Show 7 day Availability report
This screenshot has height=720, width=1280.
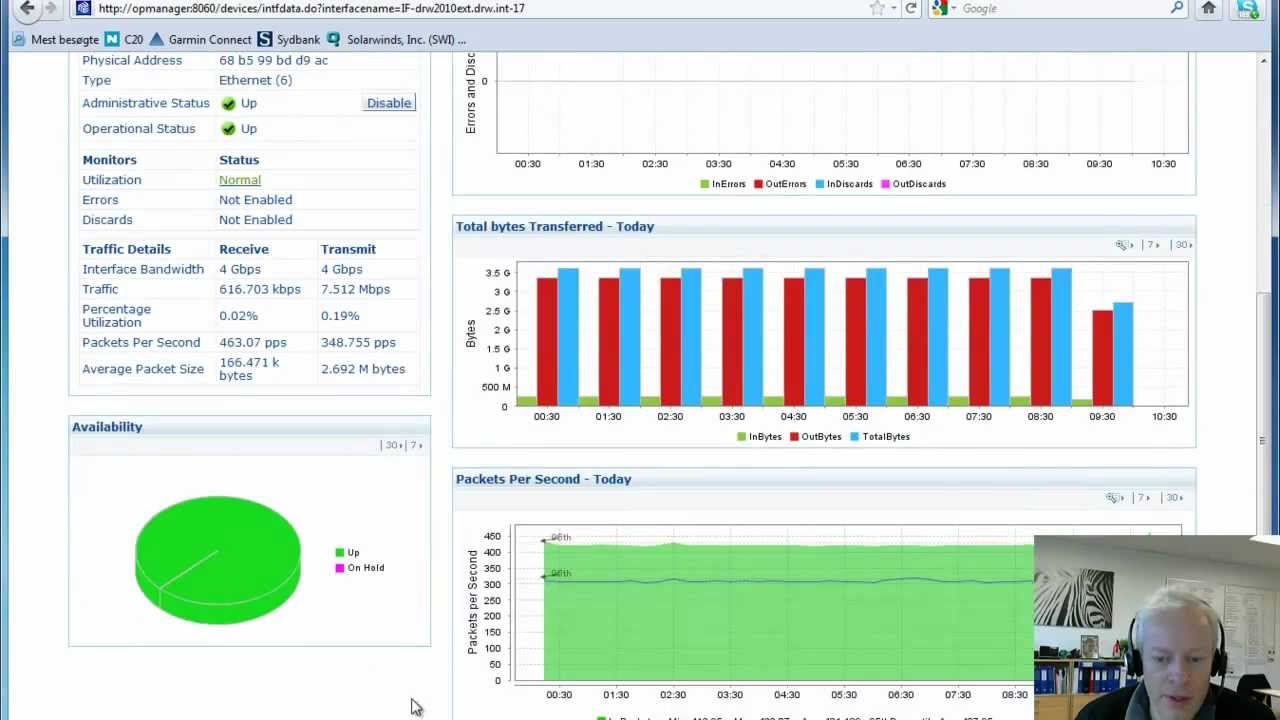416,445
